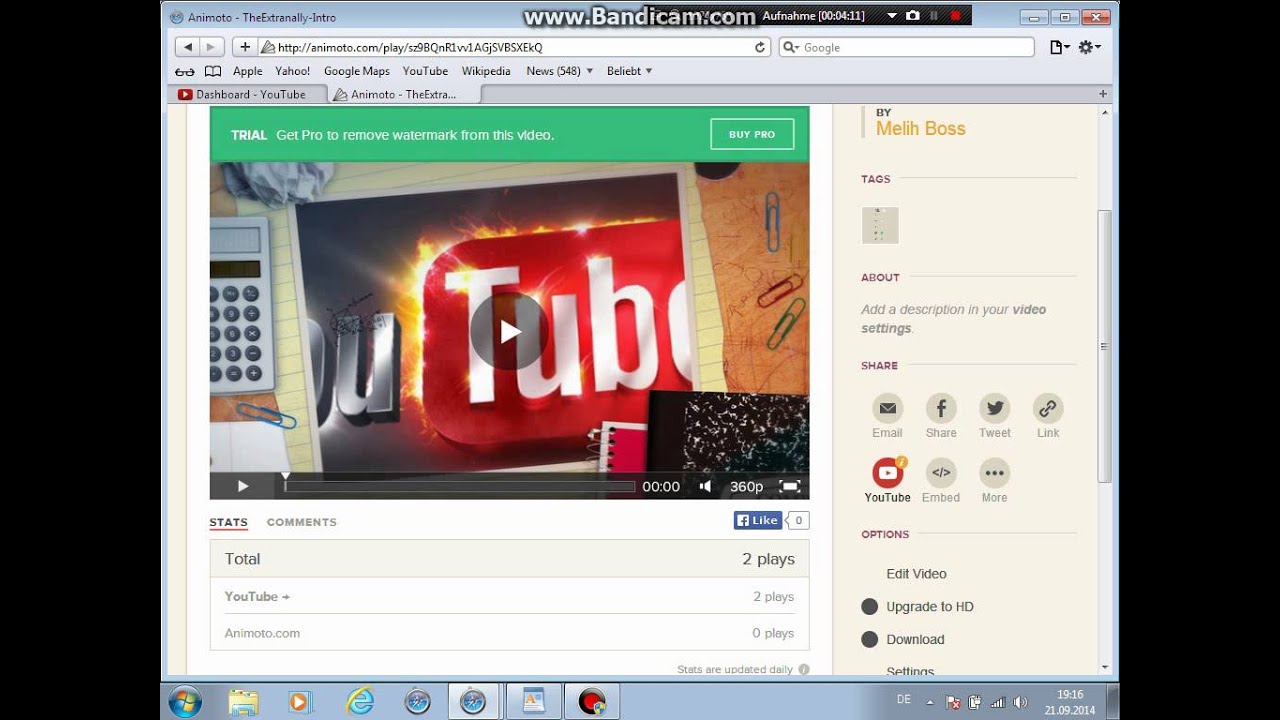This screenshot has height=720, width=1280.
Task: Click the YouTube plays source row
Action: [x=509, y=596]
